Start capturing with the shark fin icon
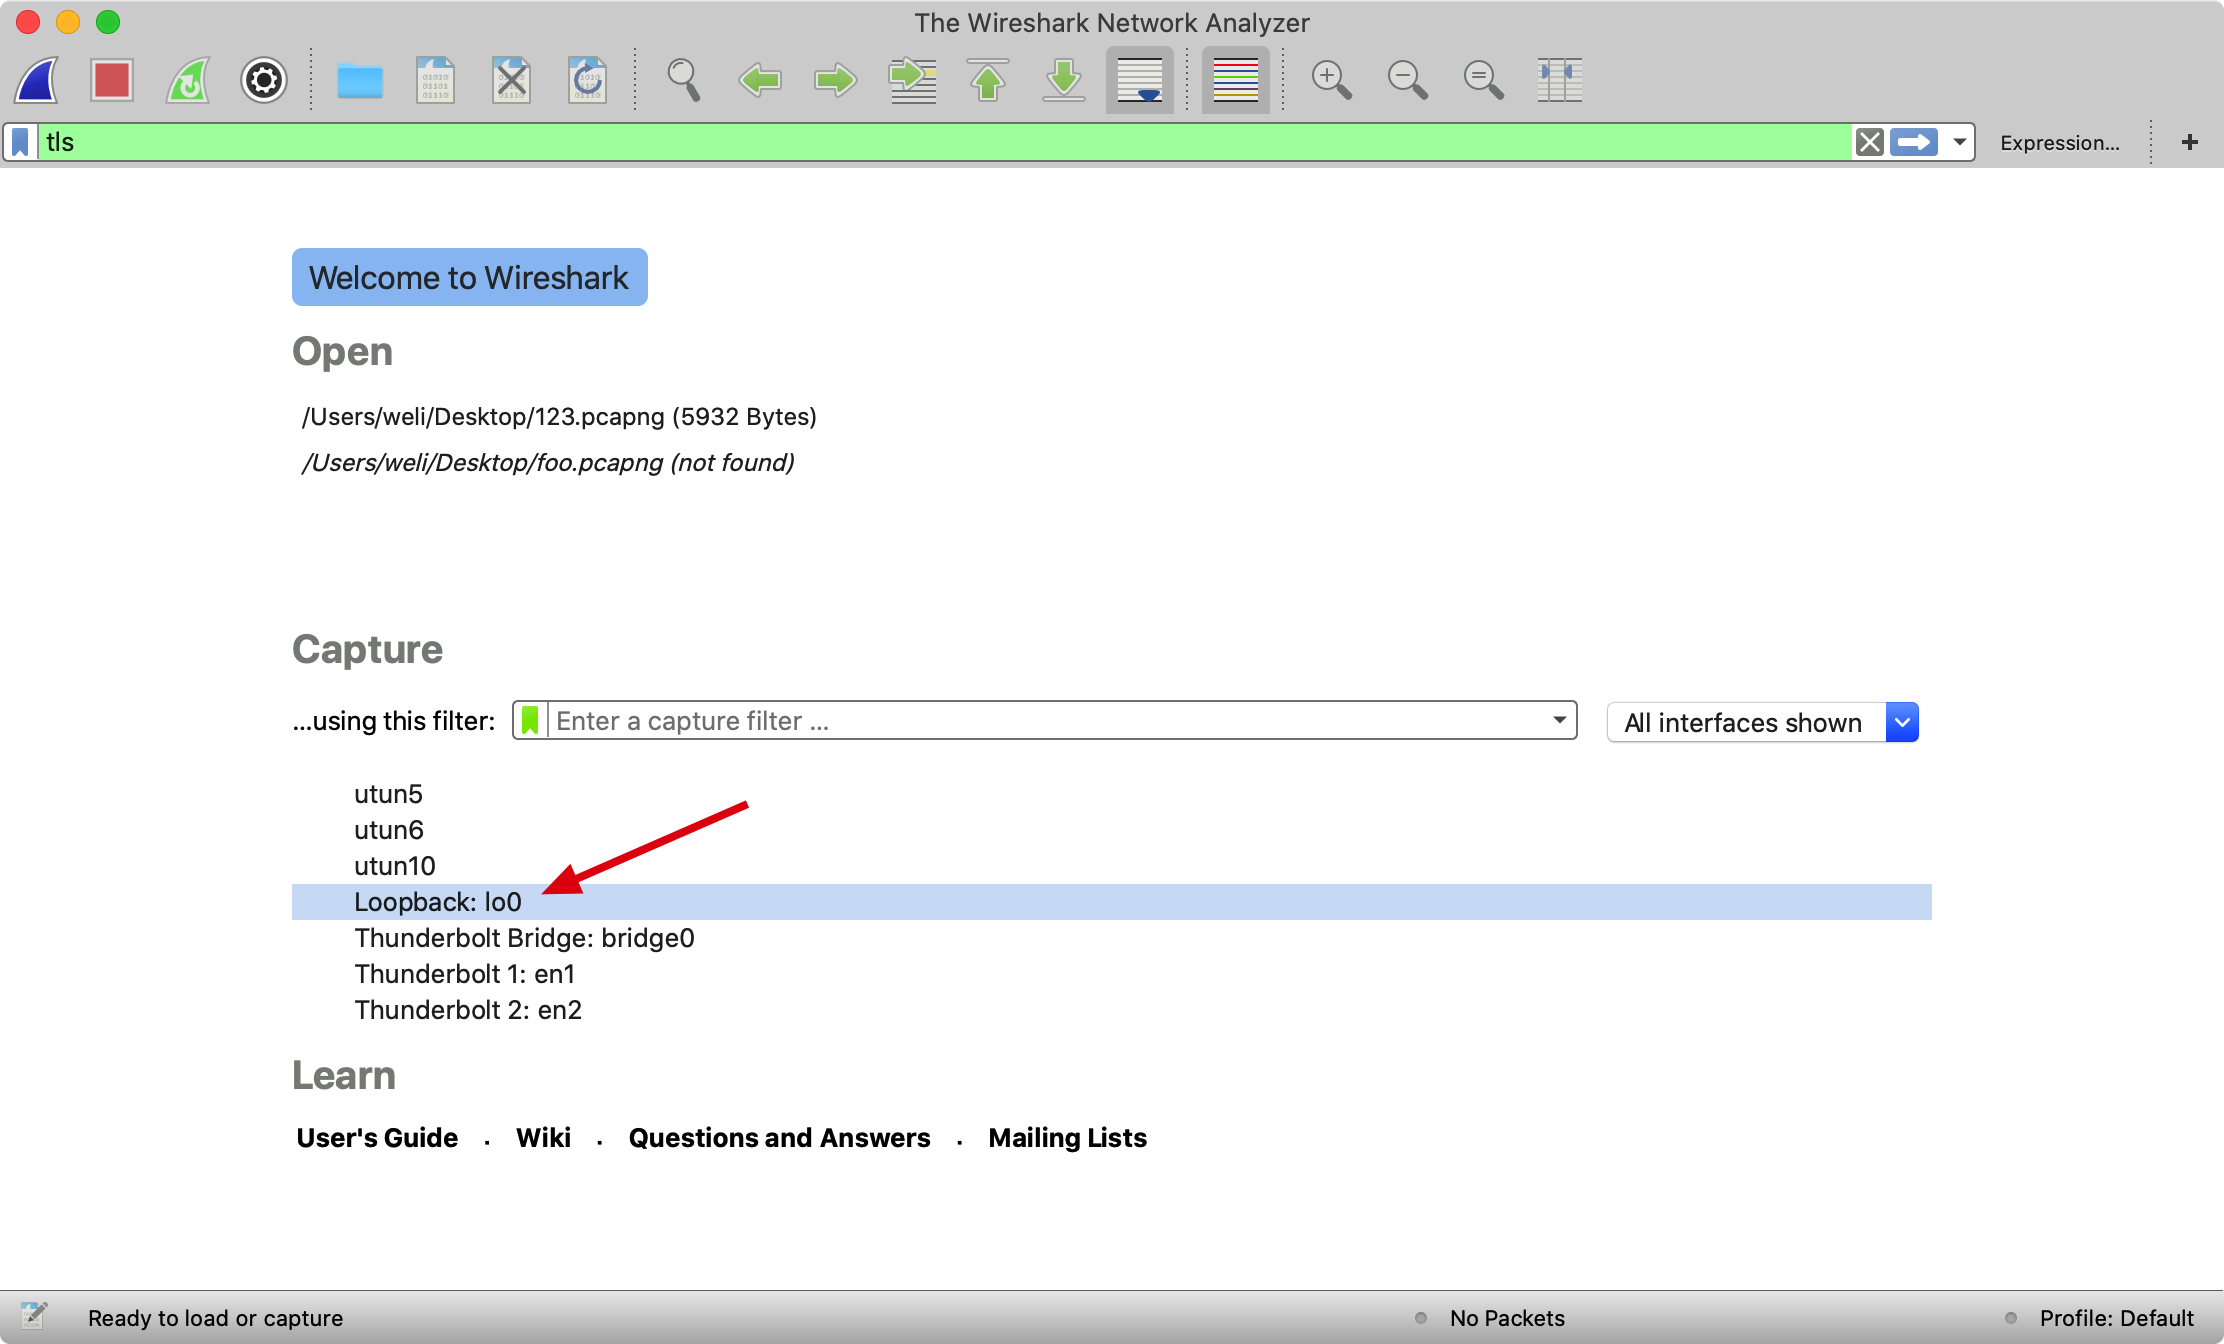The width and height of the screenshot is (2224, 1344). click(x=37, y=80)
